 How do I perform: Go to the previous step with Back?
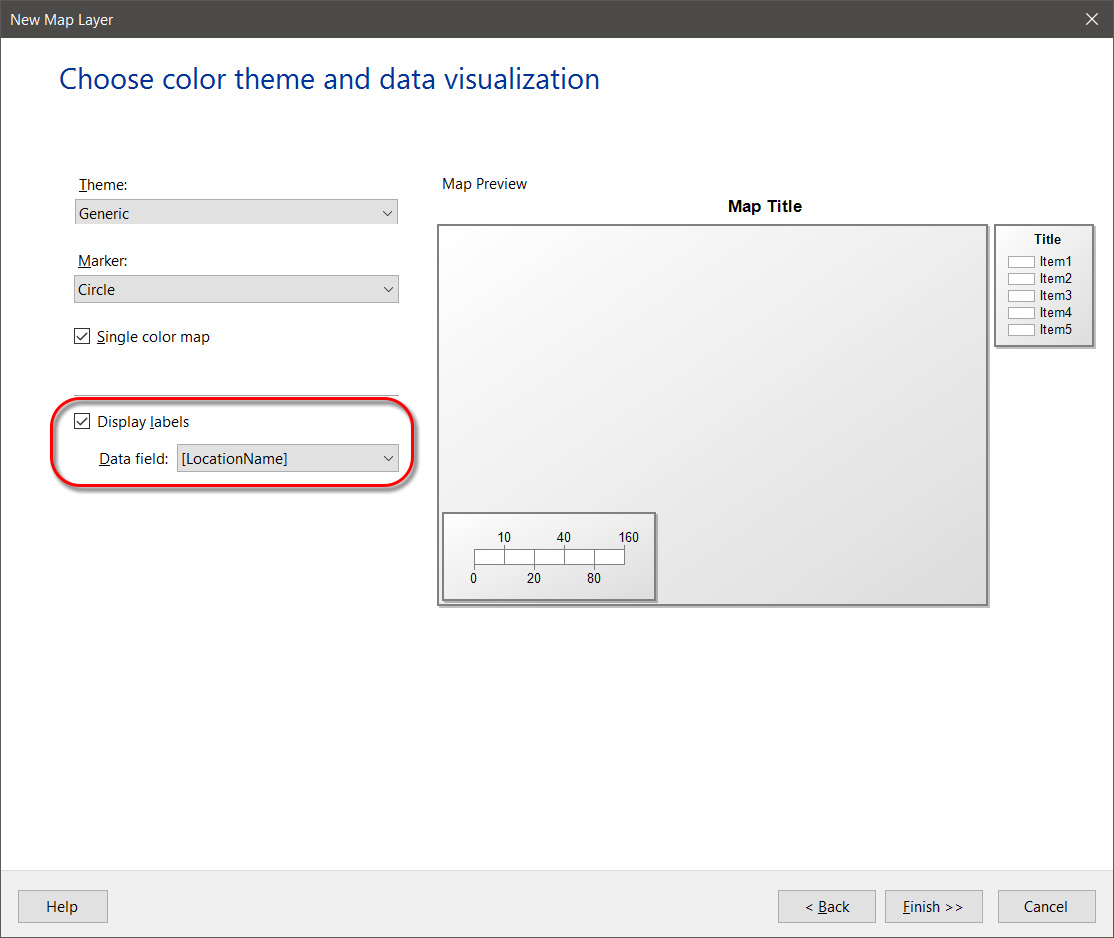coord(827,907)
